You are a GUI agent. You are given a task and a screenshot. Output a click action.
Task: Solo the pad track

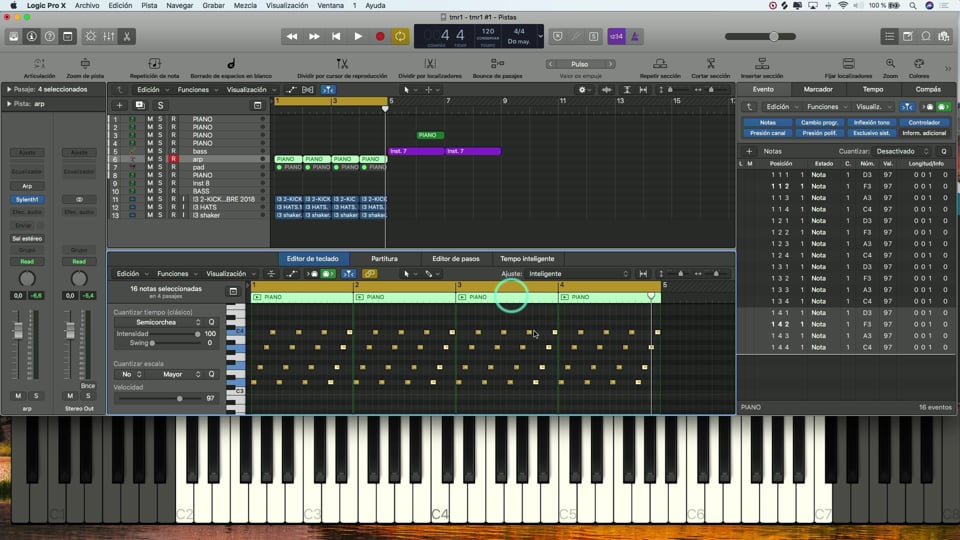(x=161, y=167)
